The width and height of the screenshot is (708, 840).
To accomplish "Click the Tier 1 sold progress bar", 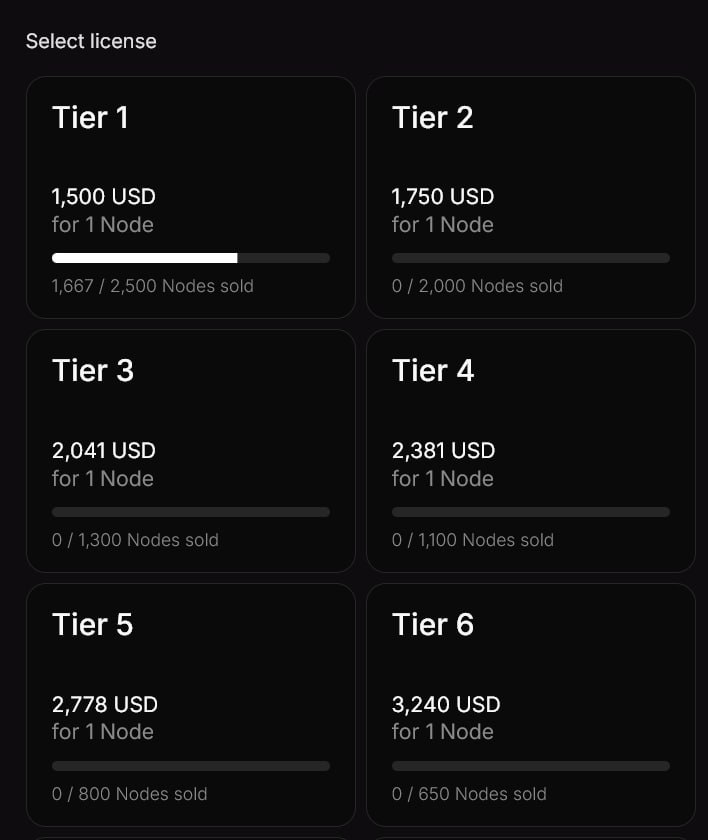I will 191,258.
